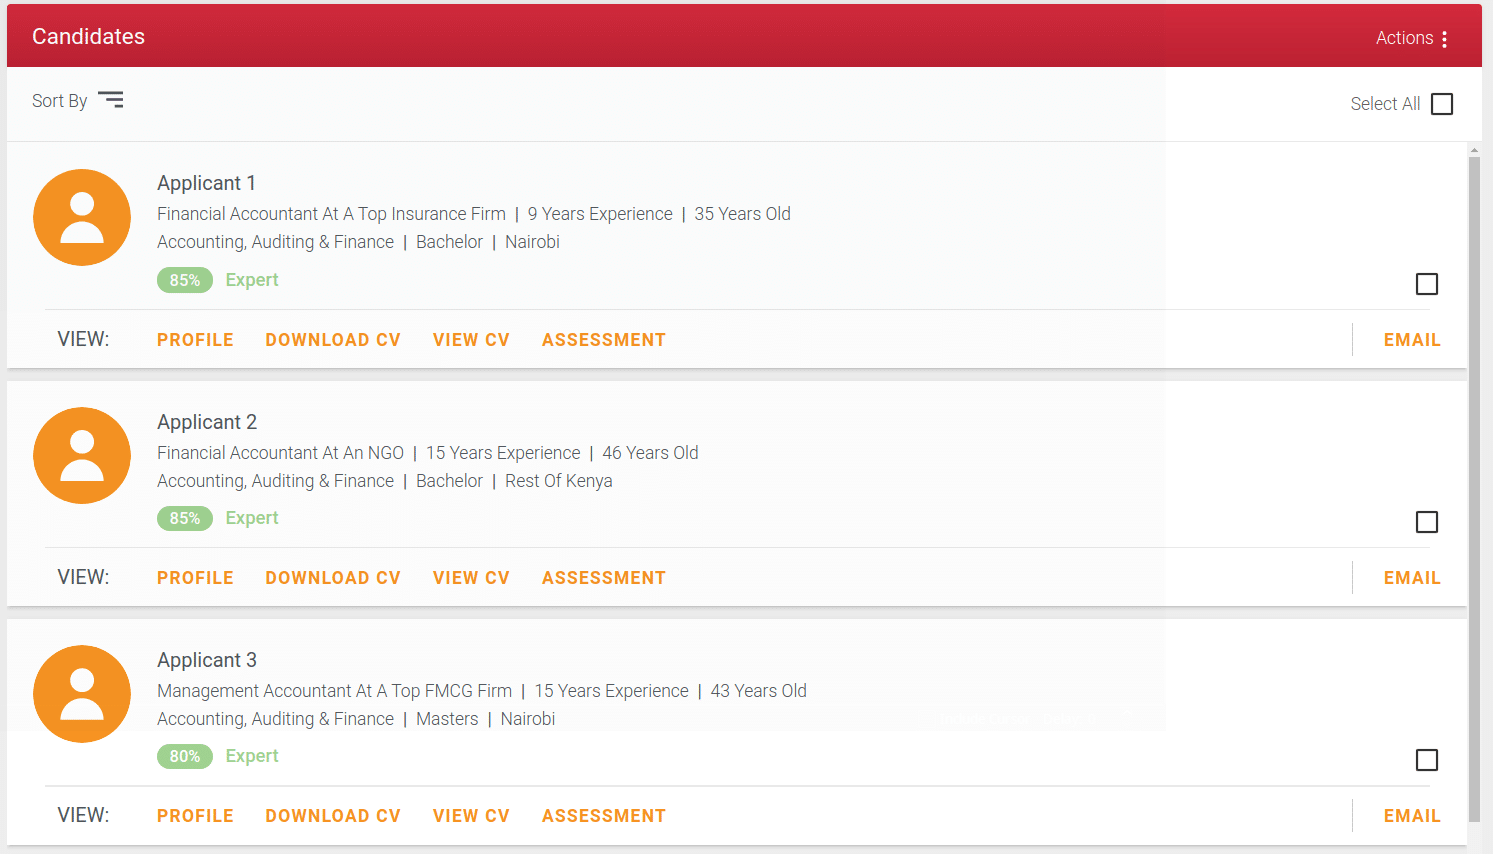The height and width of the screenshot is (854, 1493).
Task: Open the Sort By filter icon
Action: pos(110,100)
